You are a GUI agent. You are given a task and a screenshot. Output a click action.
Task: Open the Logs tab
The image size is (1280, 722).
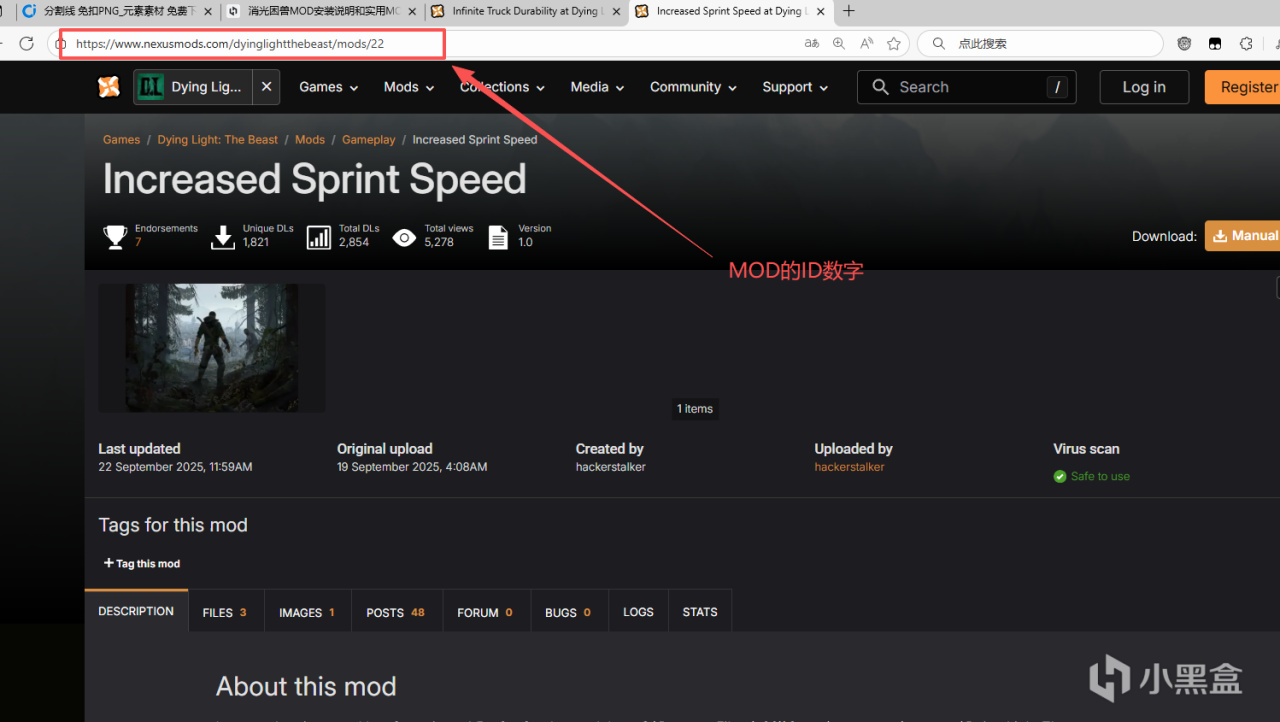click(x=638, y=612)
